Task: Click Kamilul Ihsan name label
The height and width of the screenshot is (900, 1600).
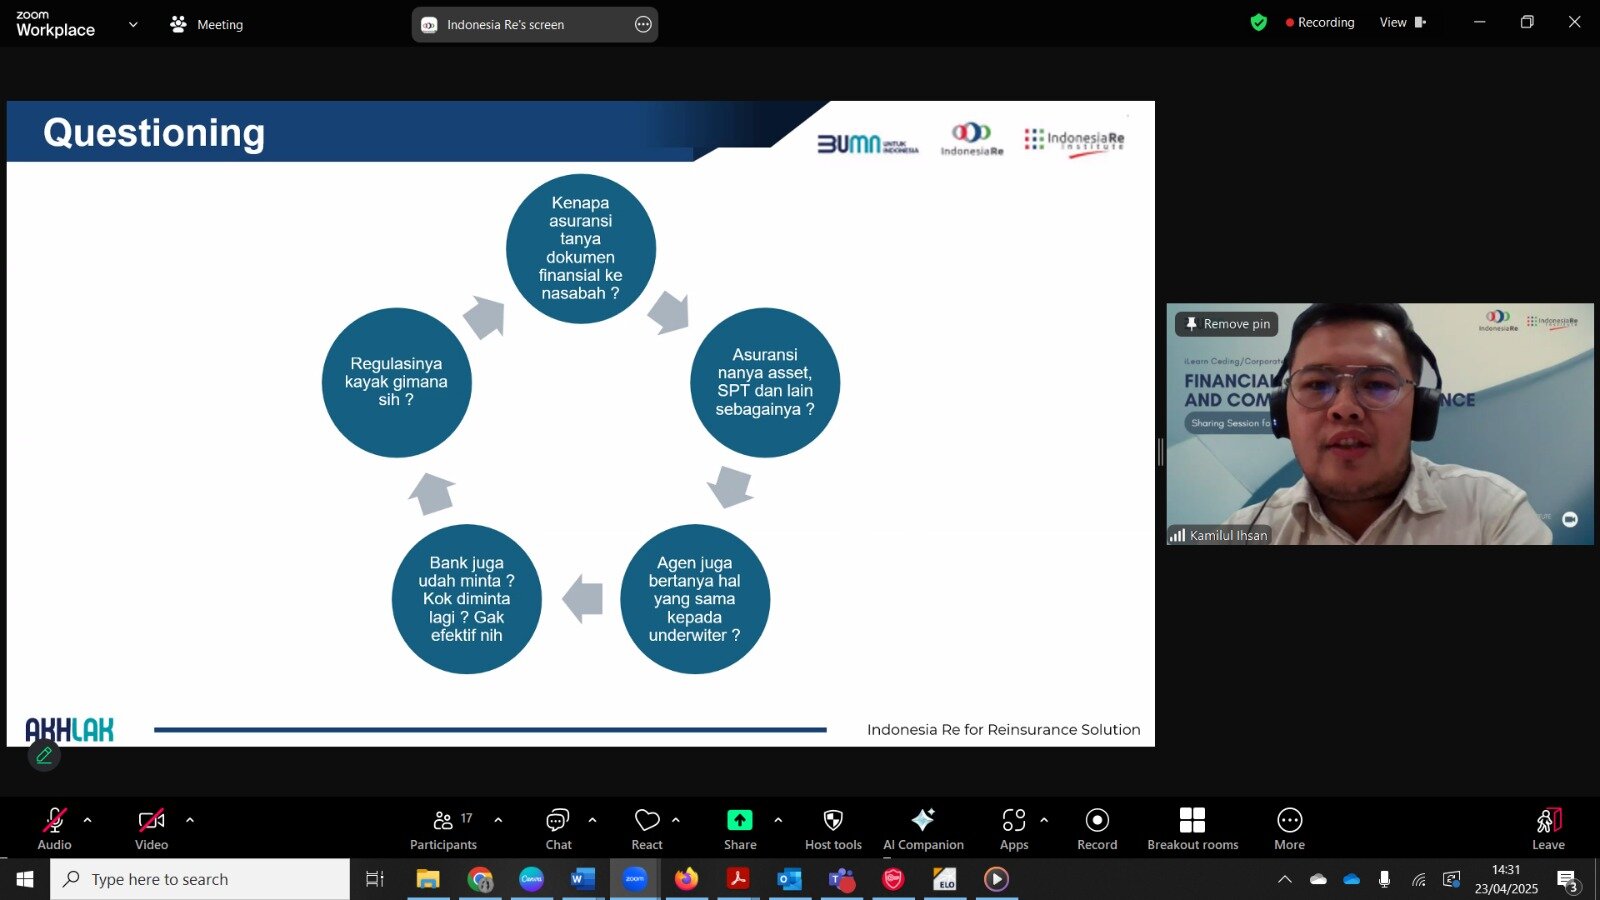Action: 1219,535
